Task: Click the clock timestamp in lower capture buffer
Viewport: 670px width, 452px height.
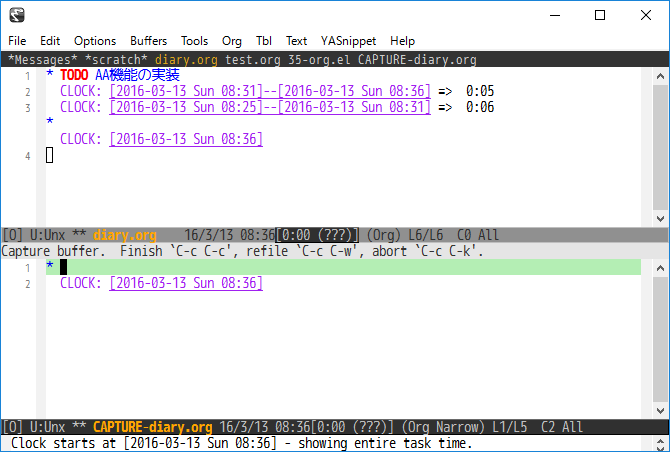Action: tap(186, 283)
